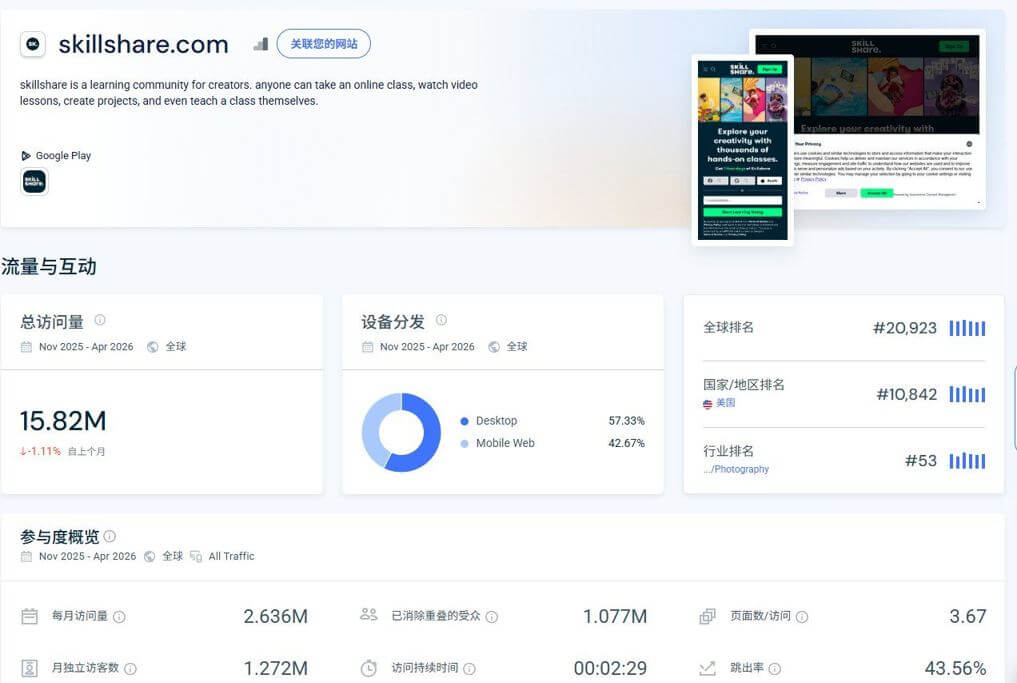Click the 已消除重叠的受众 people icon
The height and width of the screenshot is (683, 1017).
click(368, 614)
